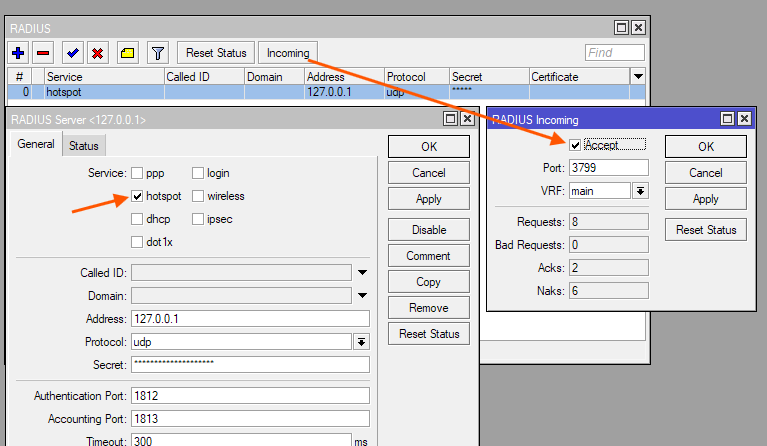Toggle the dhcp service checkbox
Image resolution: width=767 pixels, height=446 pixels.
pyautogui.click(x=137, y=219)
